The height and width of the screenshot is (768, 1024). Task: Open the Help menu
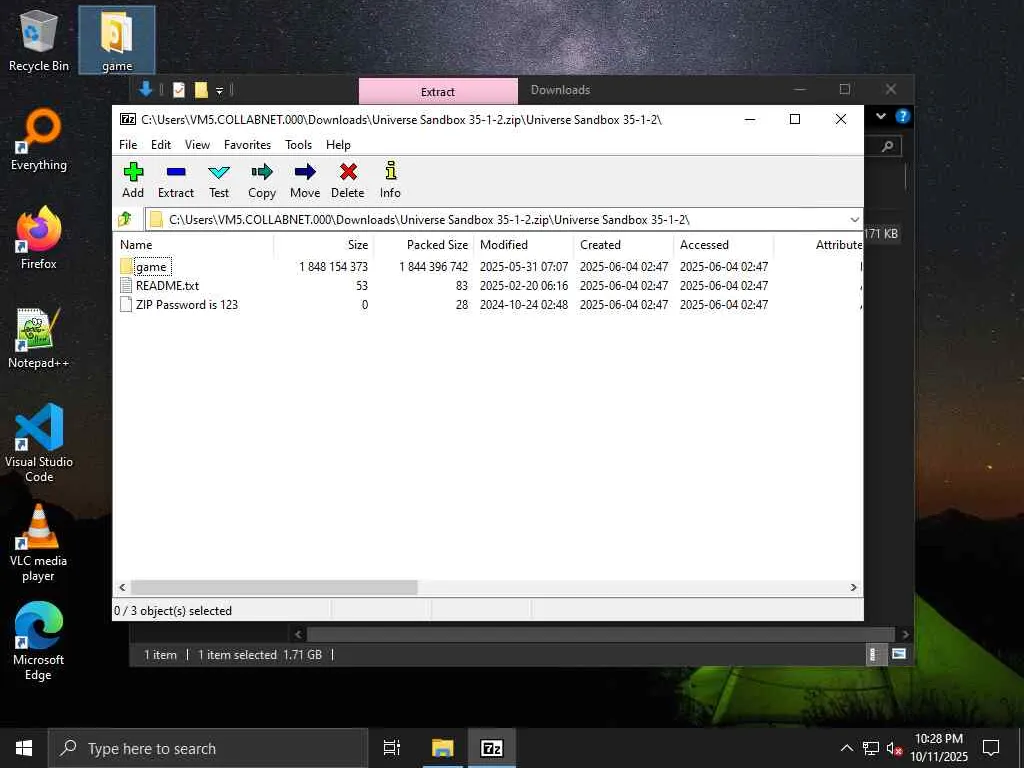[x=338, y=144]
